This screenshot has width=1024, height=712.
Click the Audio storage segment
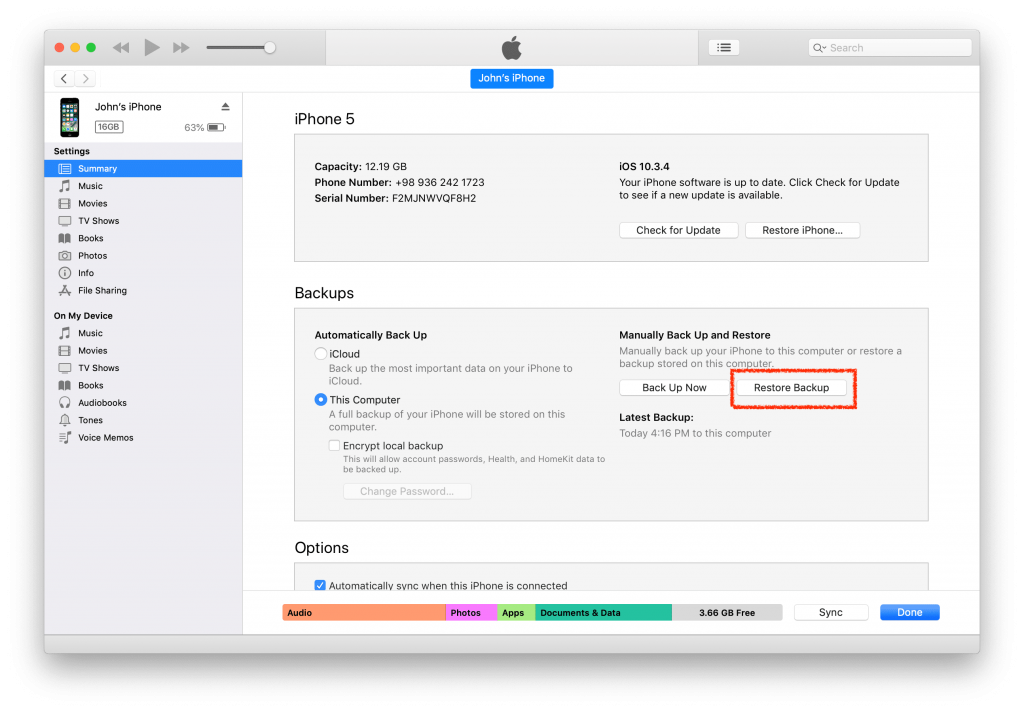(364, 613)
